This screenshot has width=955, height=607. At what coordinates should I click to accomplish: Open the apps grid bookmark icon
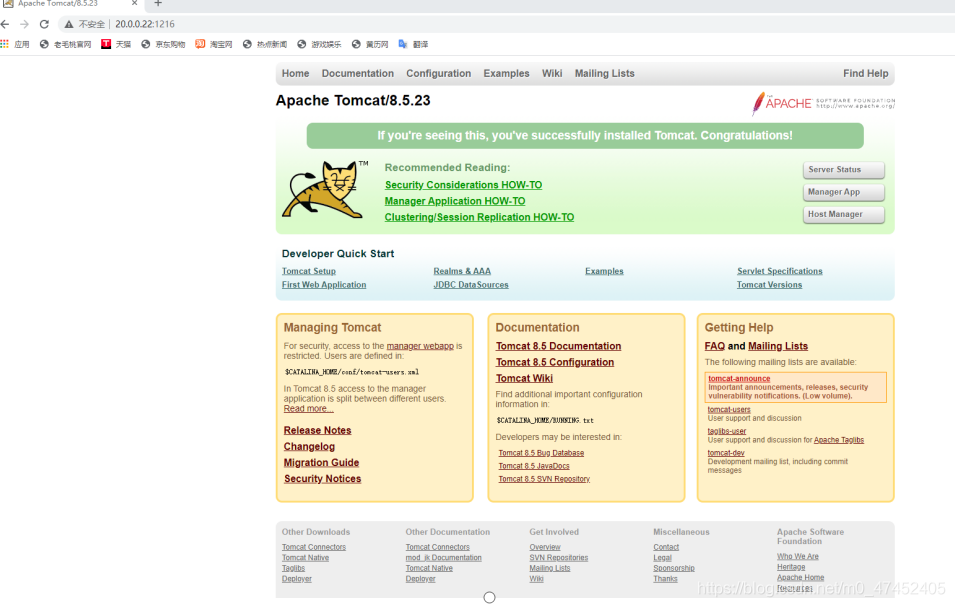point(5,44)
